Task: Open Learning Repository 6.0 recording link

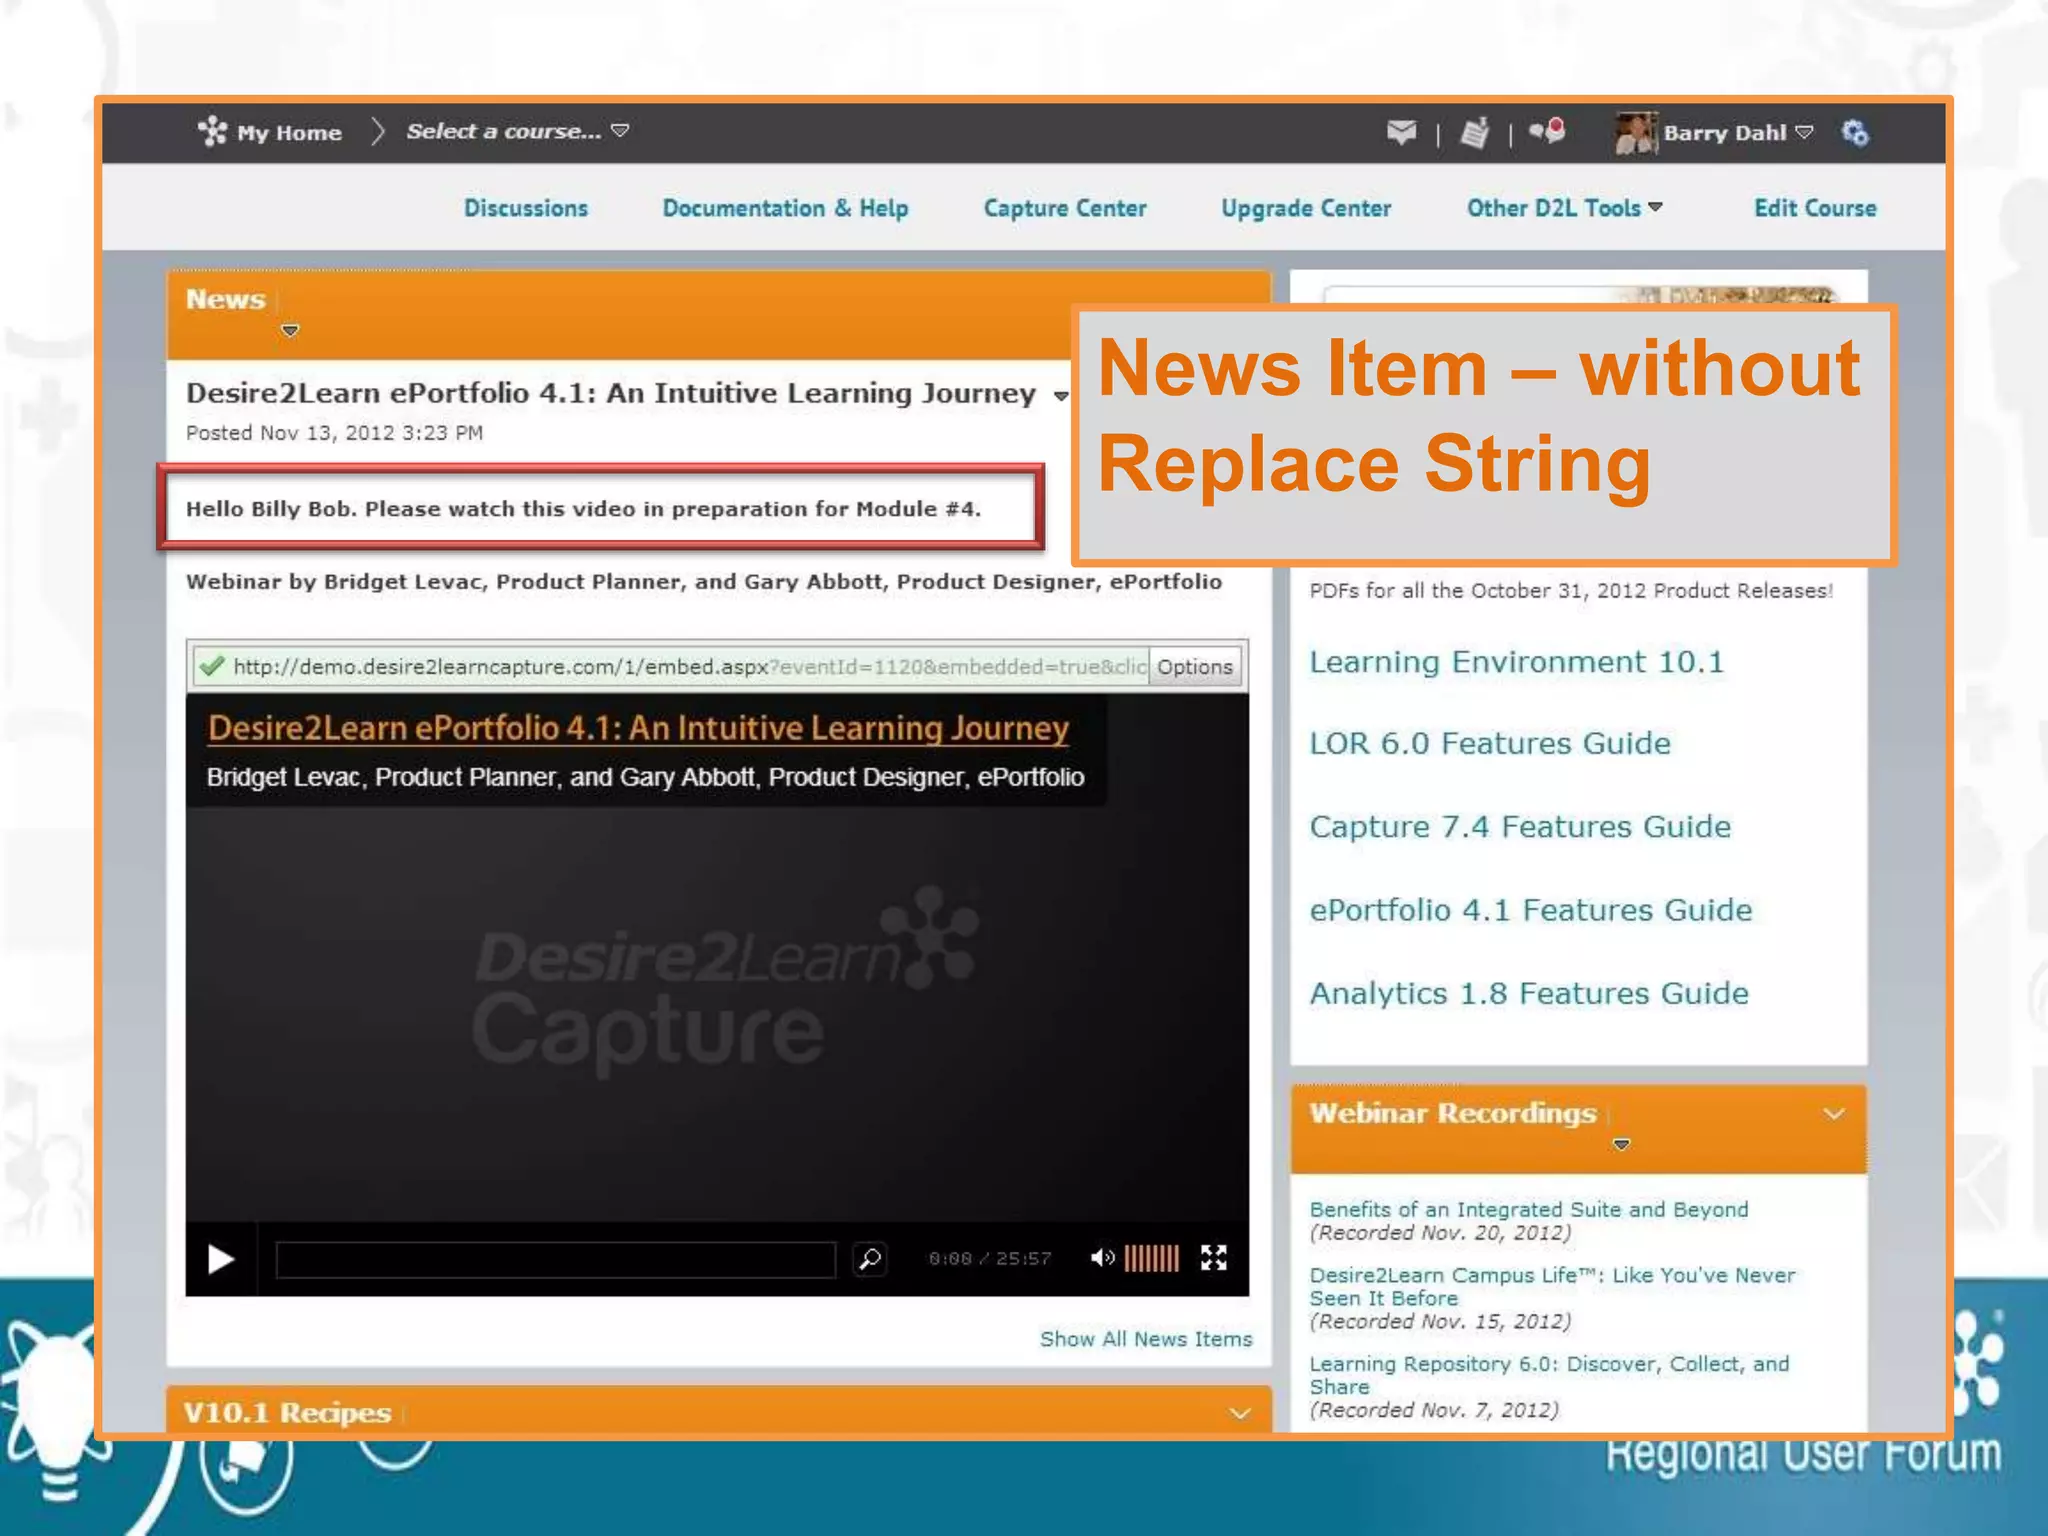Action: pyautogui.click(x=1549, y=1375)
